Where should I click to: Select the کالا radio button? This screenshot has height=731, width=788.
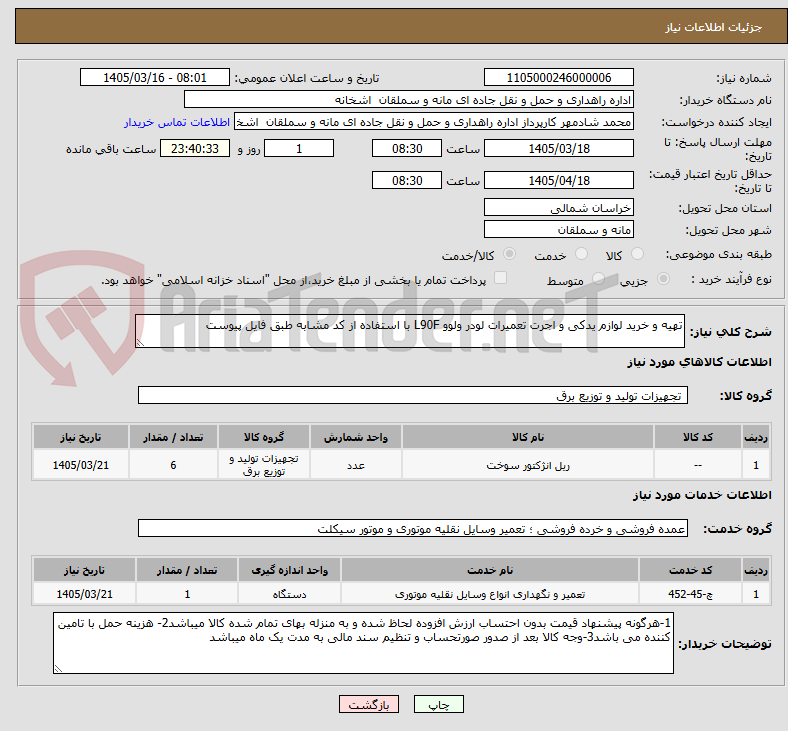click(x=637, y=254)
